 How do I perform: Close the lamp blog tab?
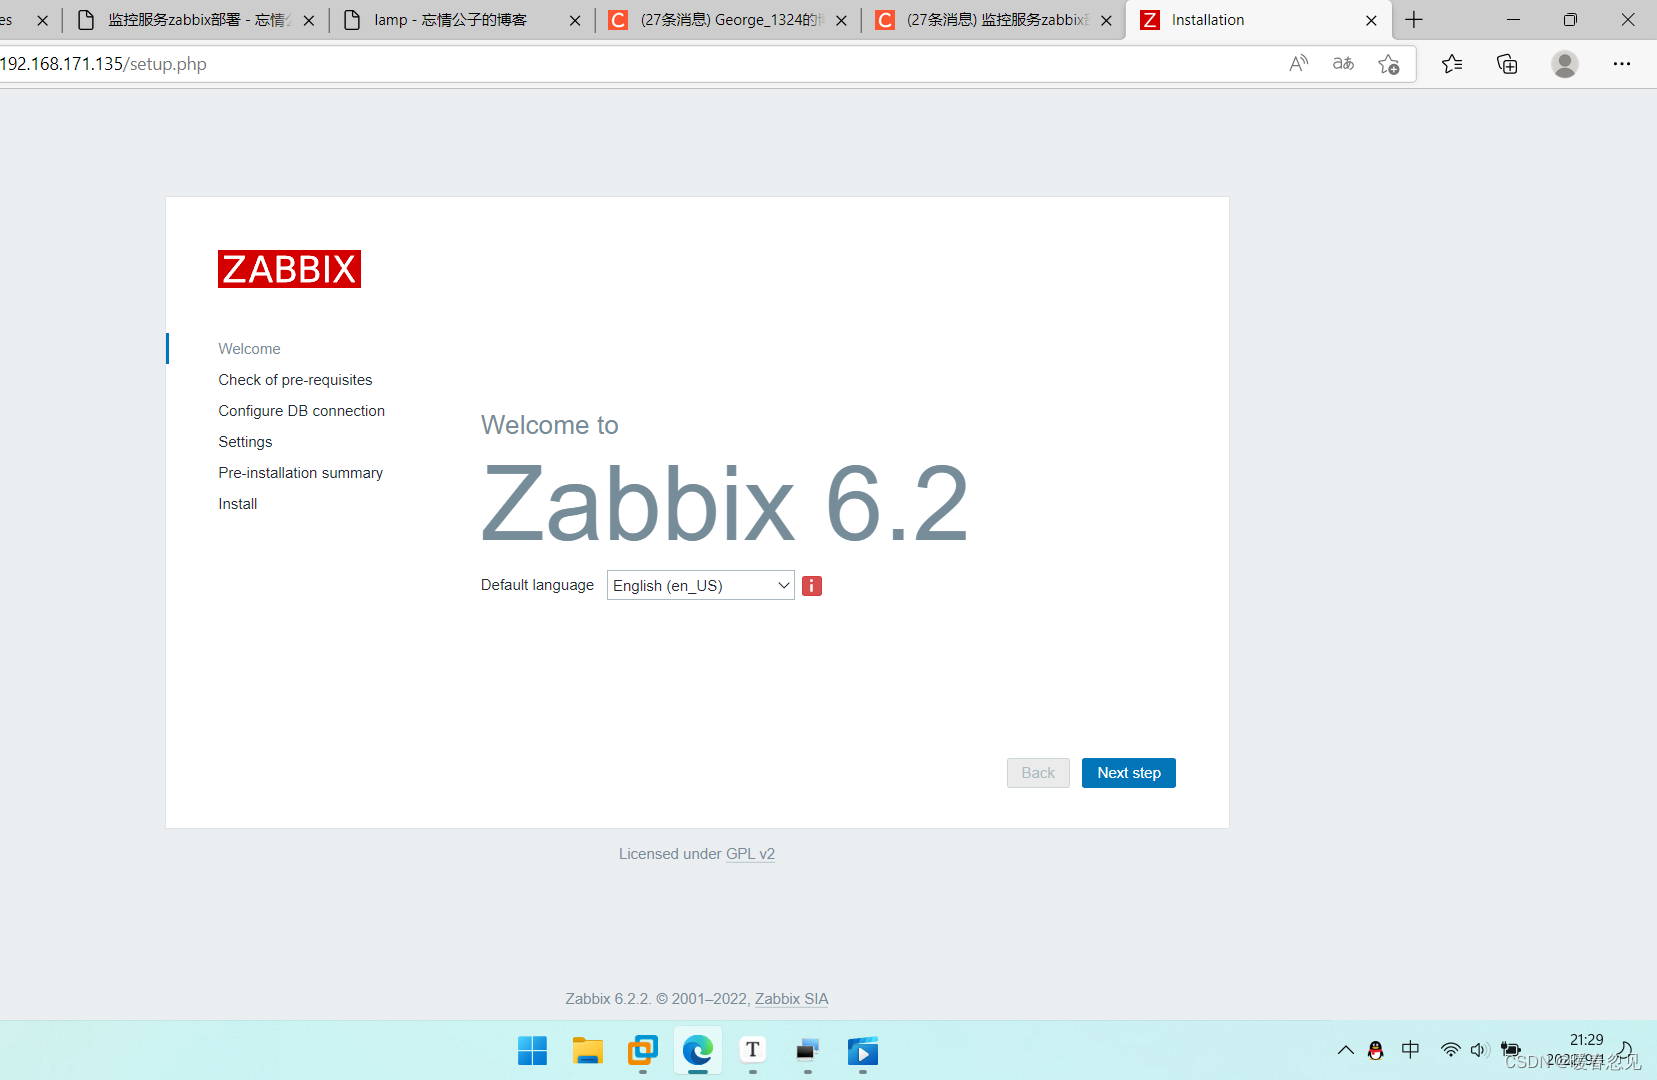575,20
